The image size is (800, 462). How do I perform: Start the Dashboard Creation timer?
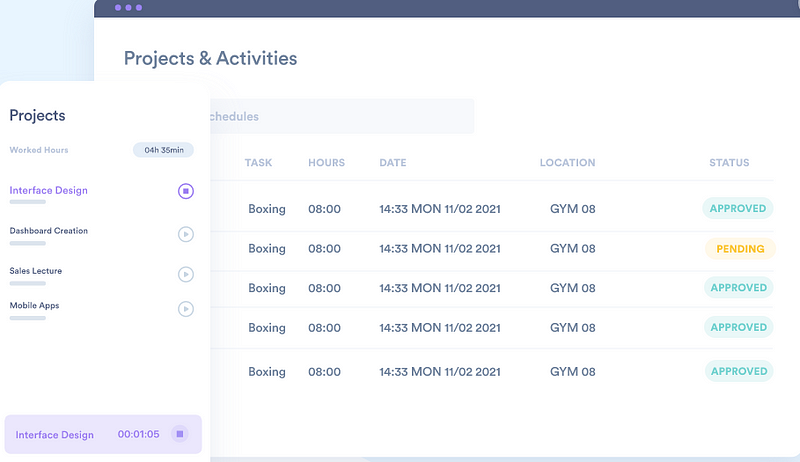(x=185, y=234)
